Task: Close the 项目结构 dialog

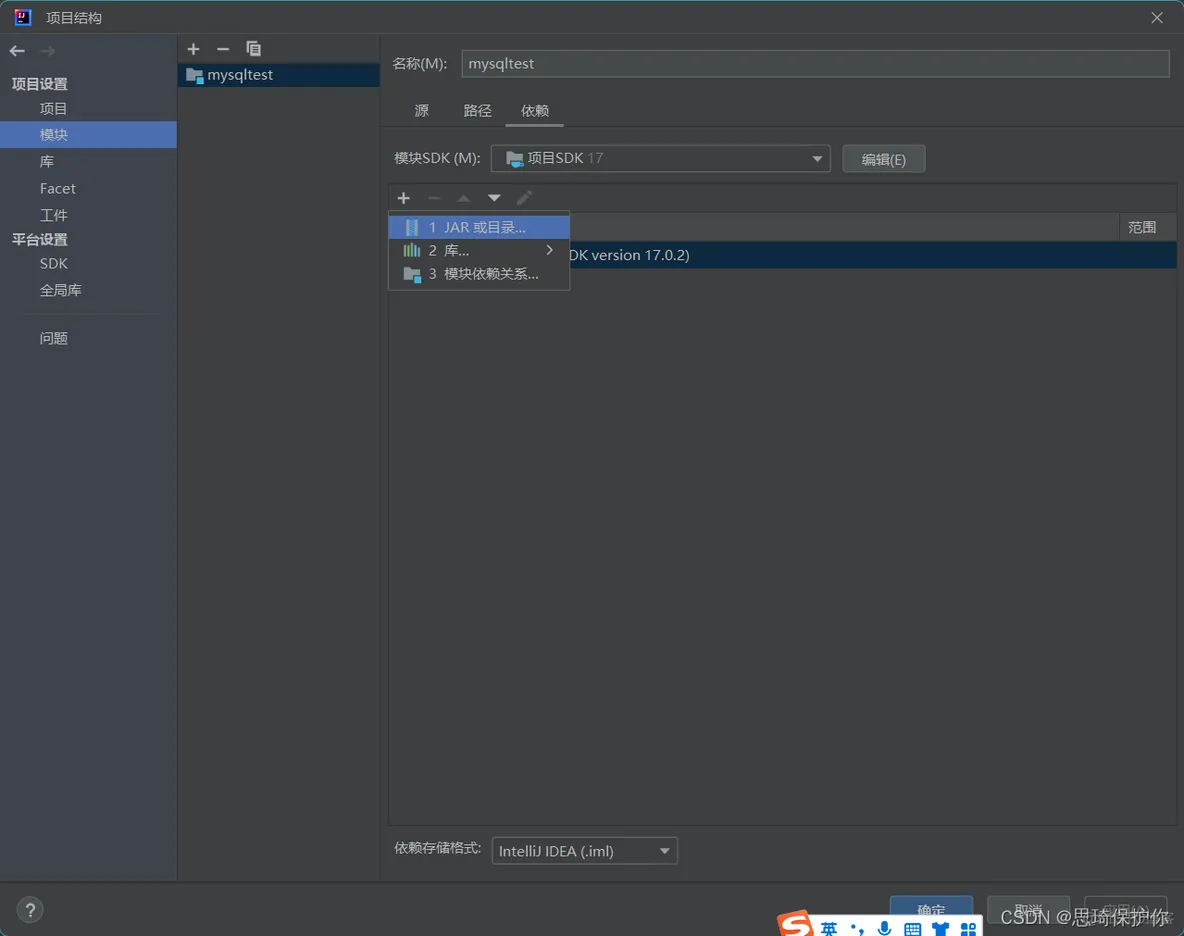Action: click(1157, 17)
